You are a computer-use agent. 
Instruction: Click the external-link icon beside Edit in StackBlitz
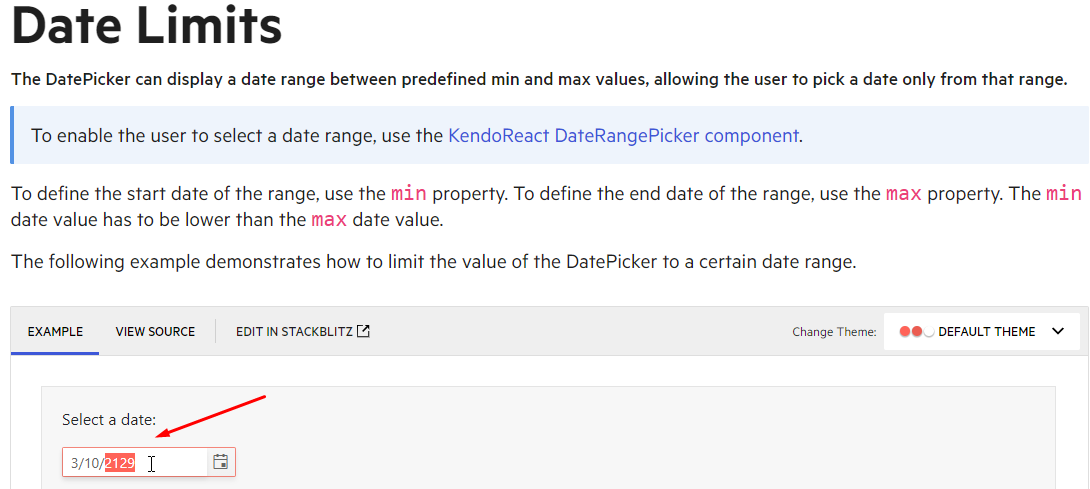click(x=363, y=331)
